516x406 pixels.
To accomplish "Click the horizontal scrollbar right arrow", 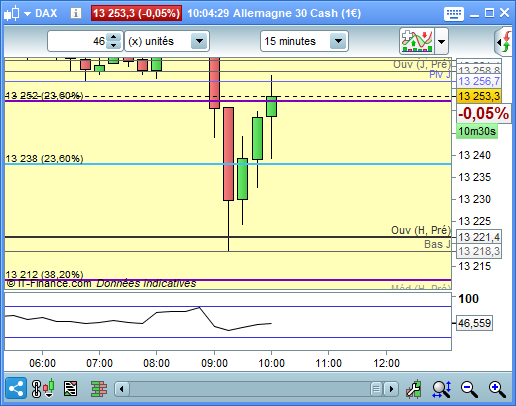I will point(391,389).
